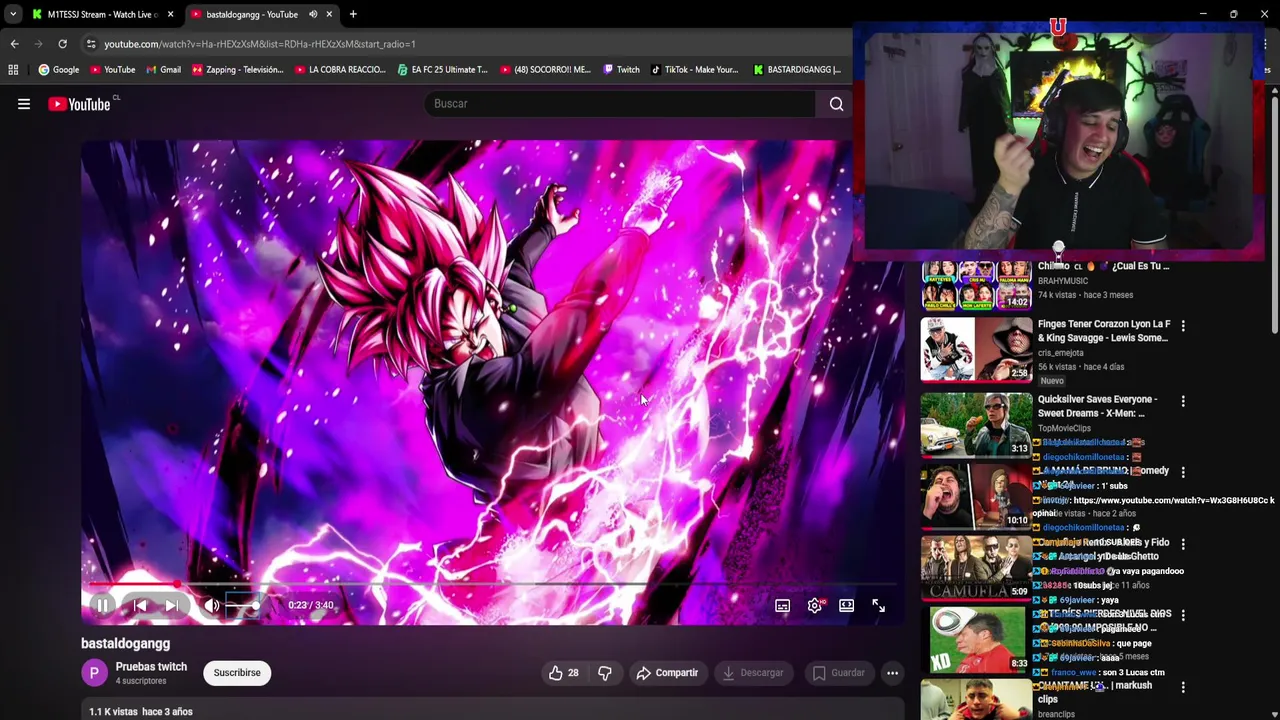Image resolution: width=1280 pixels, height=720 pixels.
Task: Open the player settings gear
Action: click(x=815, y=605)
